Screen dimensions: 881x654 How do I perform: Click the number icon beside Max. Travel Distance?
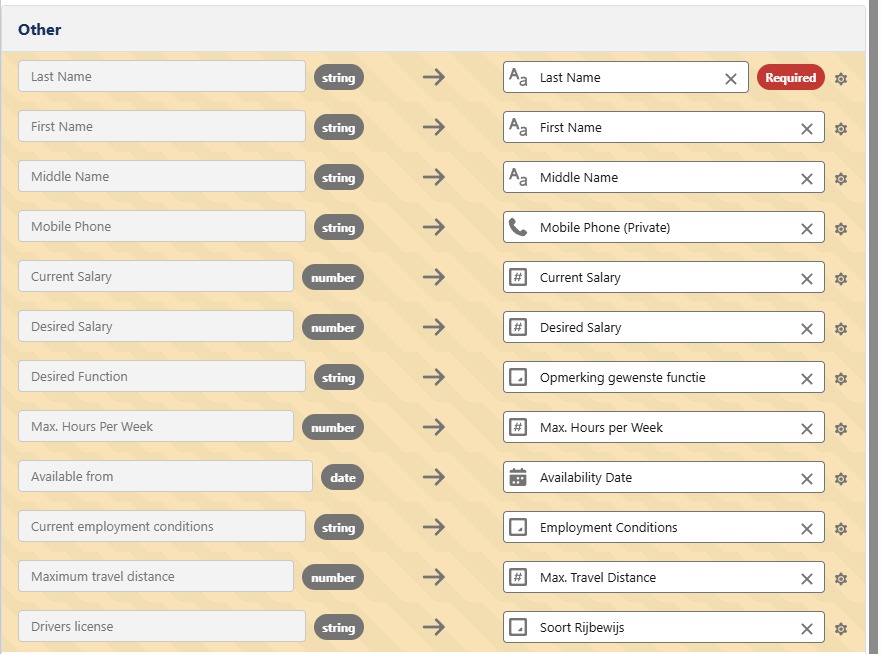520,577
